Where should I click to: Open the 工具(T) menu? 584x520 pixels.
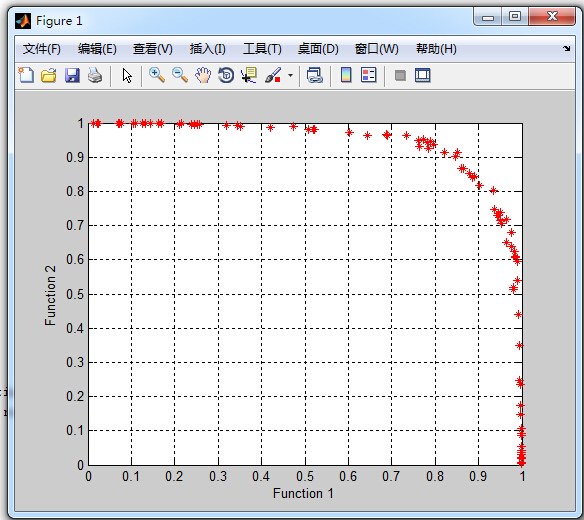(x=262, y=49)
